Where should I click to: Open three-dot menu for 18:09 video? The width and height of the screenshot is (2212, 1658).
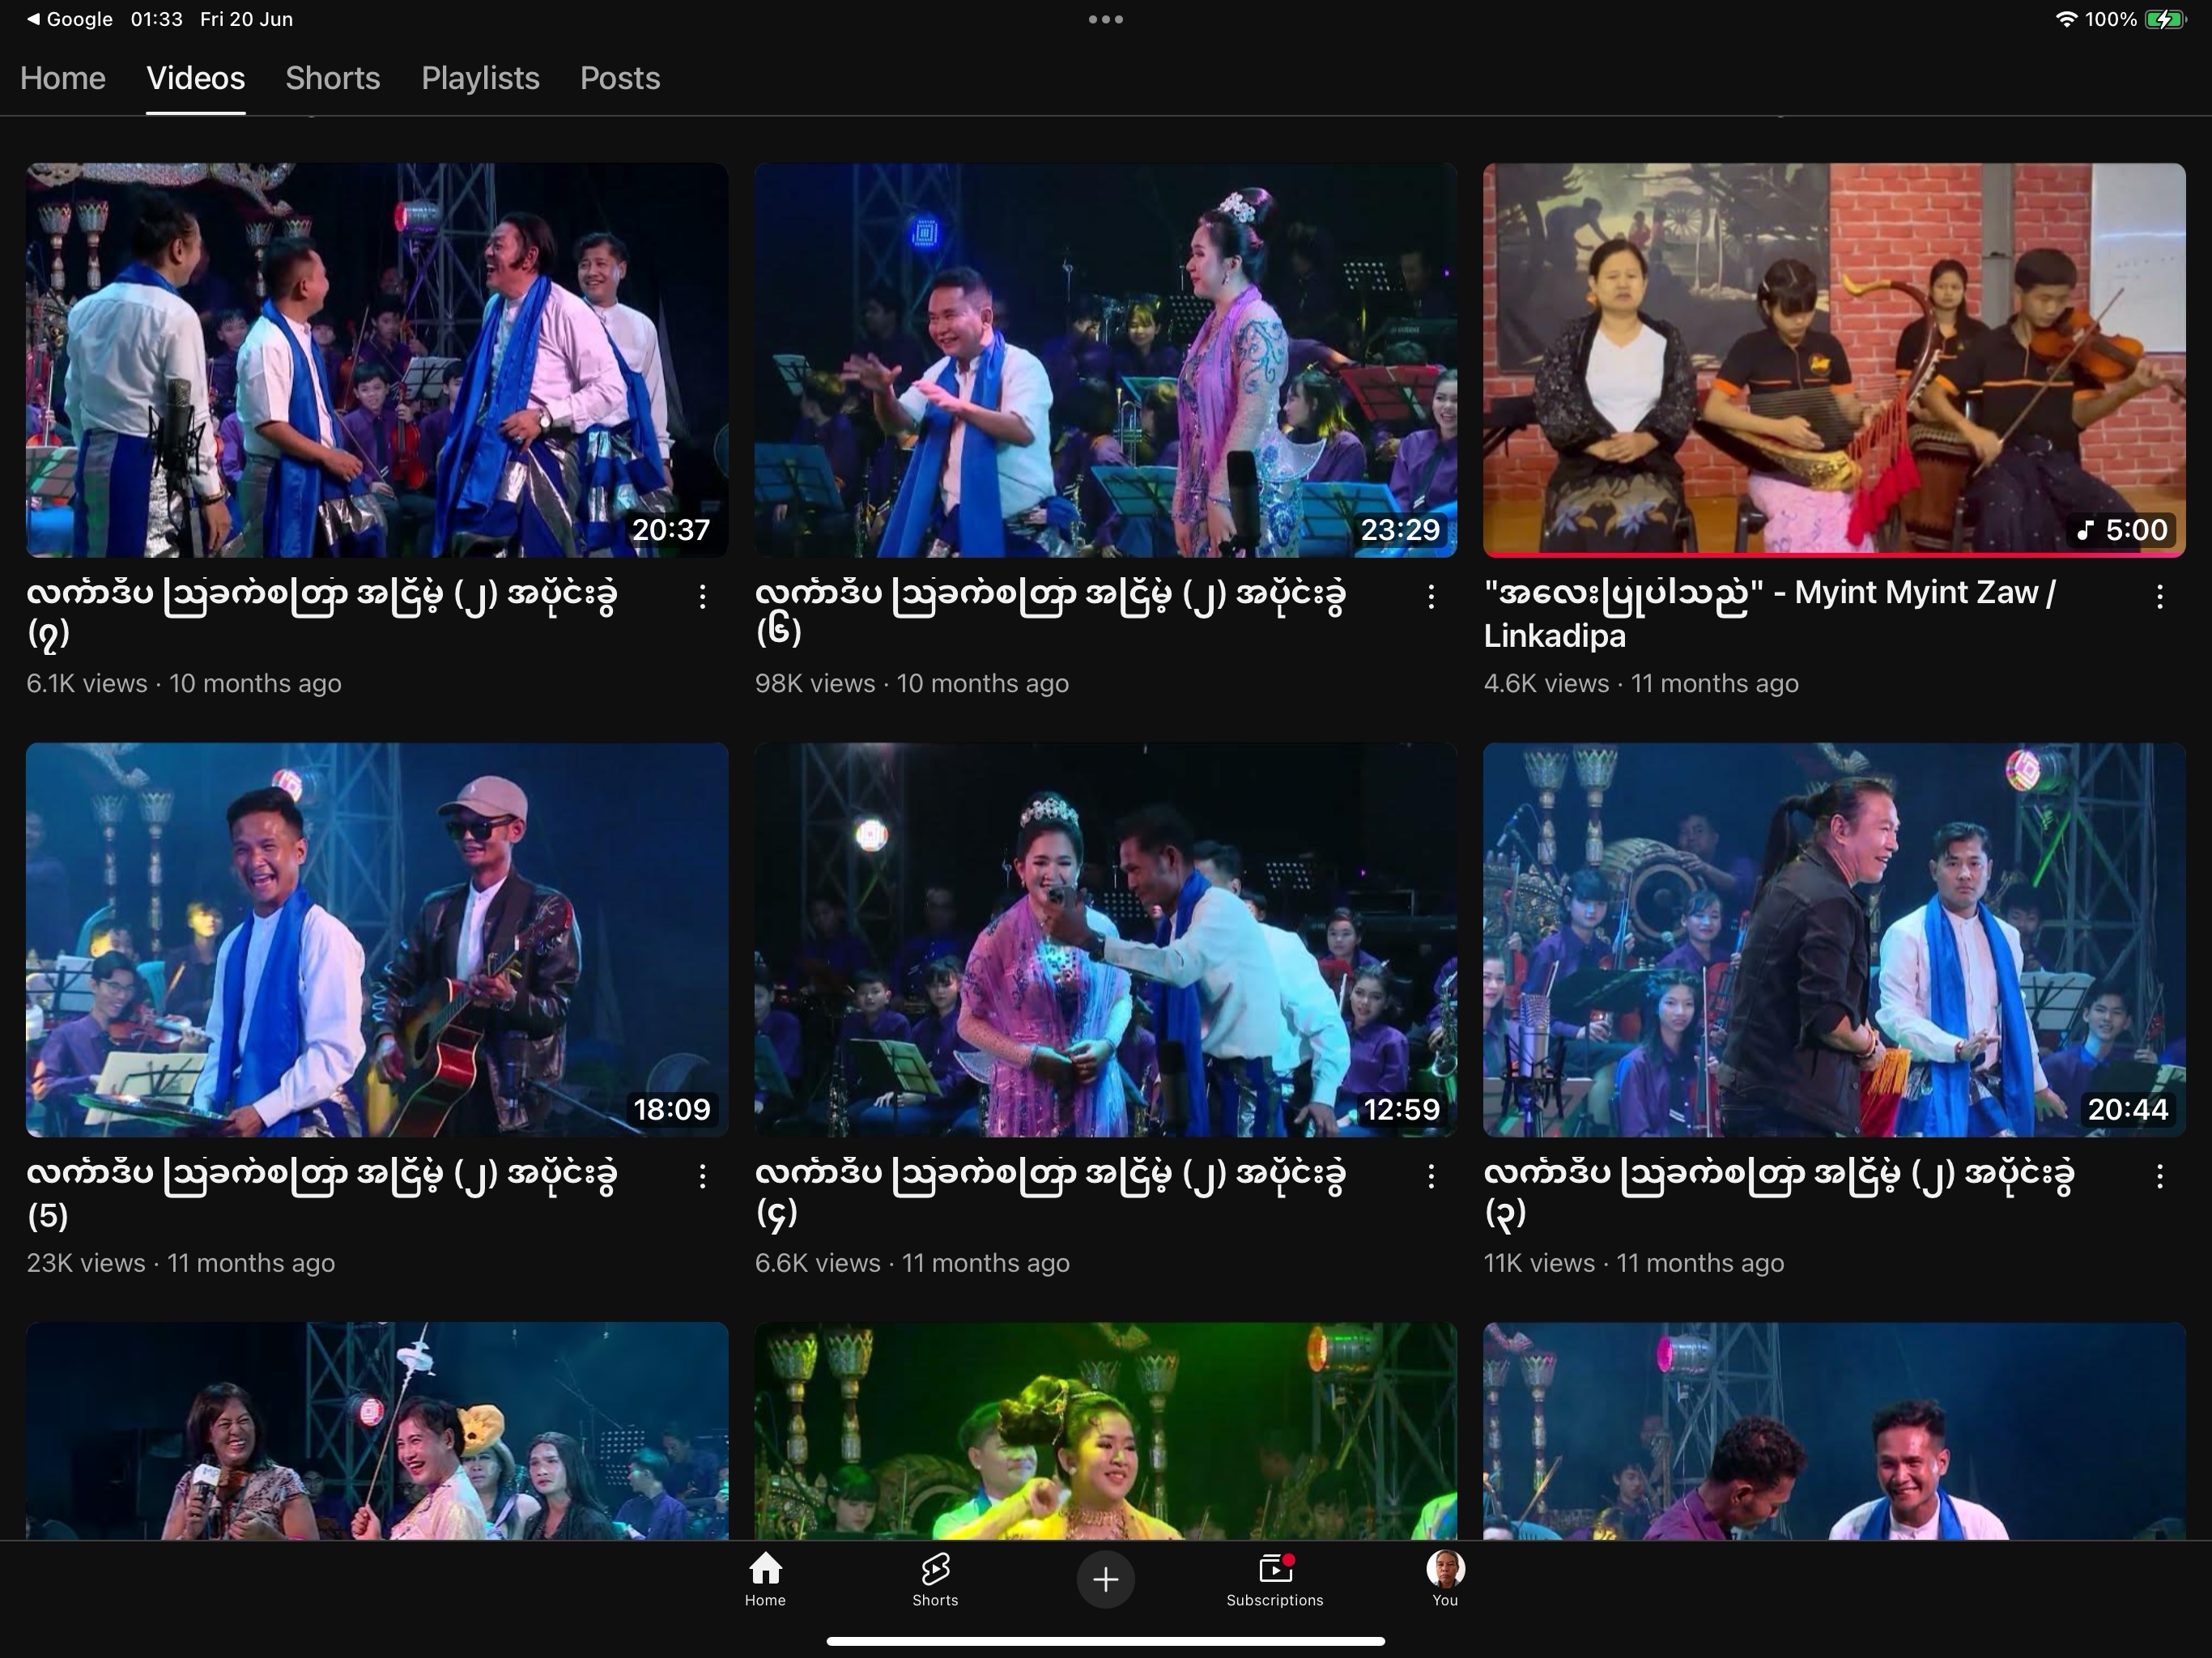tap(703, 1177)
